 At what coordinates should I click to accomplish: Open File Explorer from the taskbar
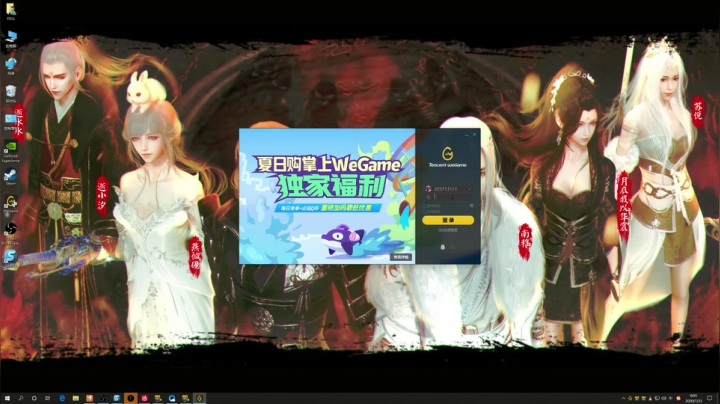pos(76,398)
